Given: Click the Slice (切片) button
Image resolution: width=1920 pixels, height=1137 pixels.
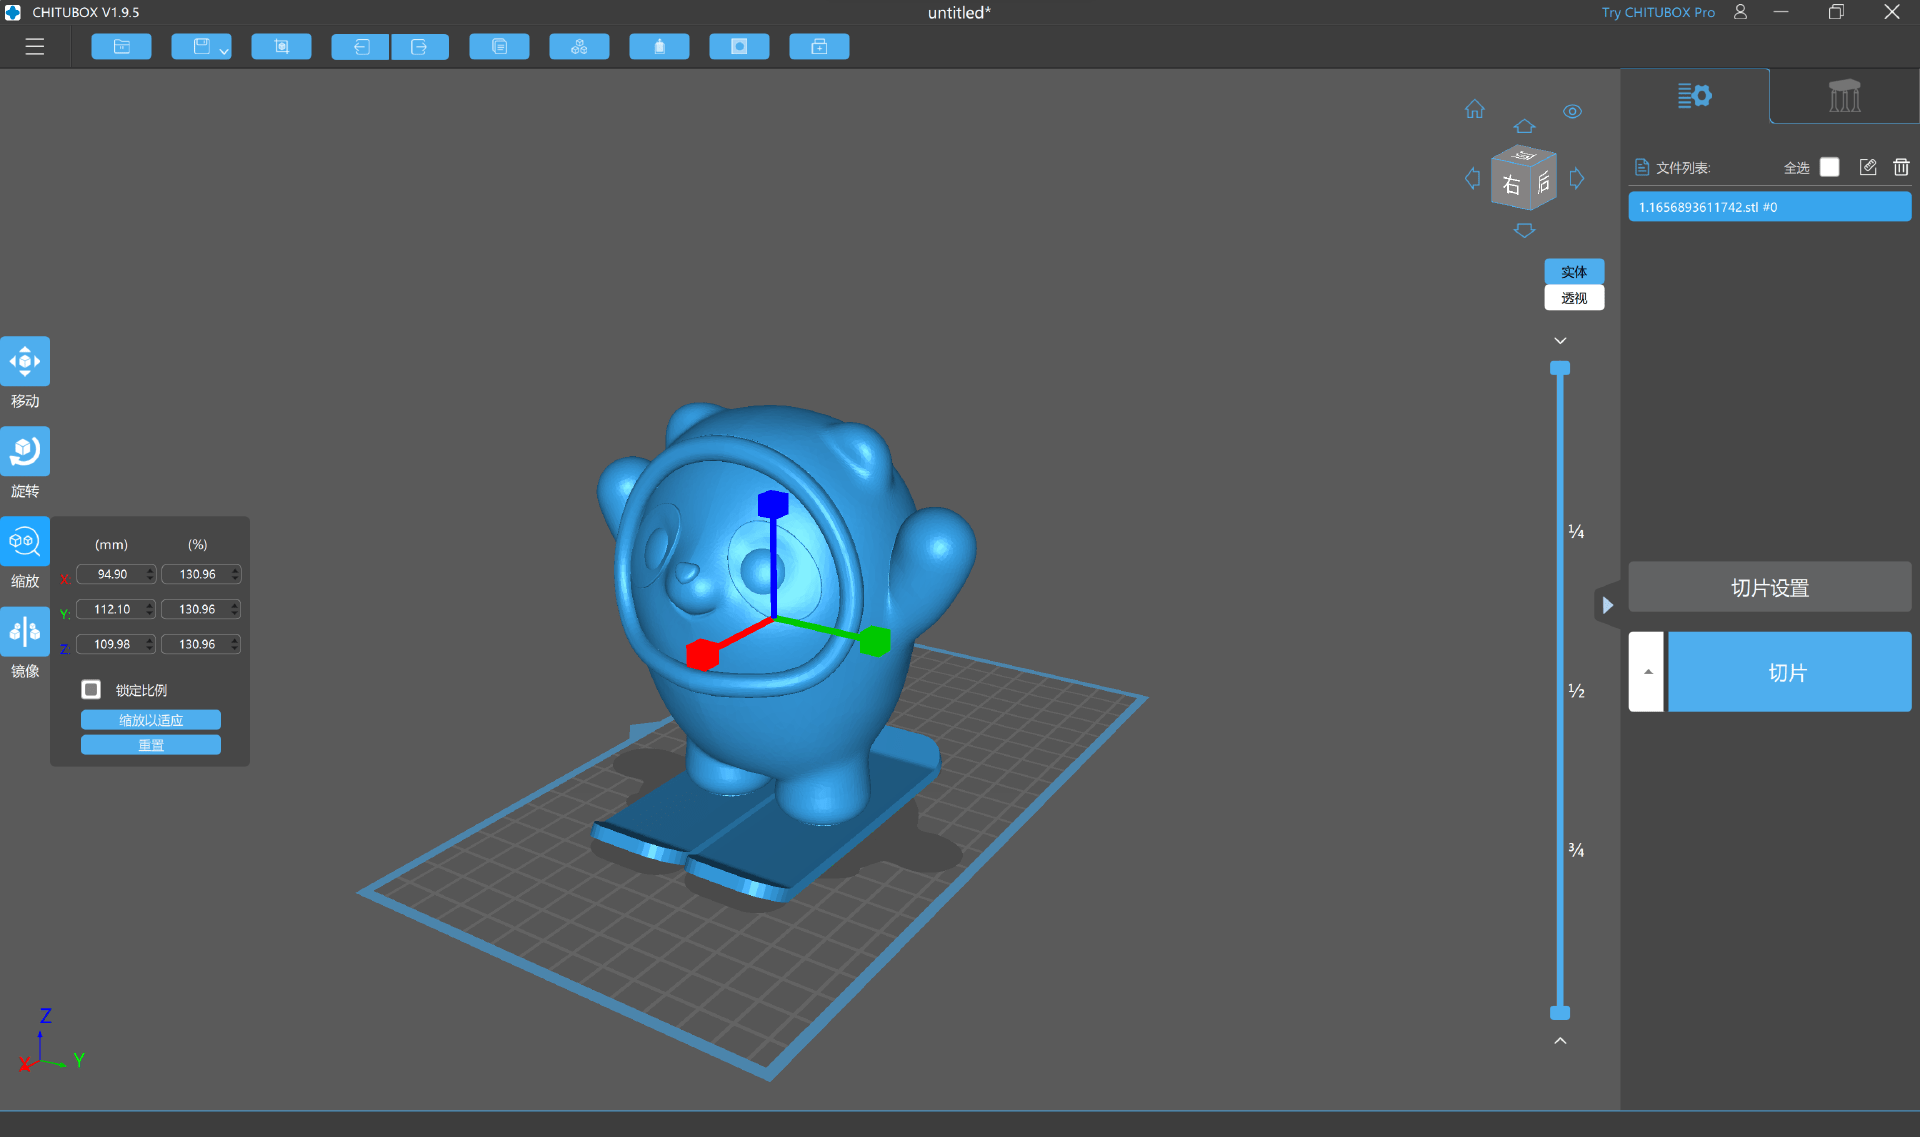Looking at the screenshot, I should 1789,672.
